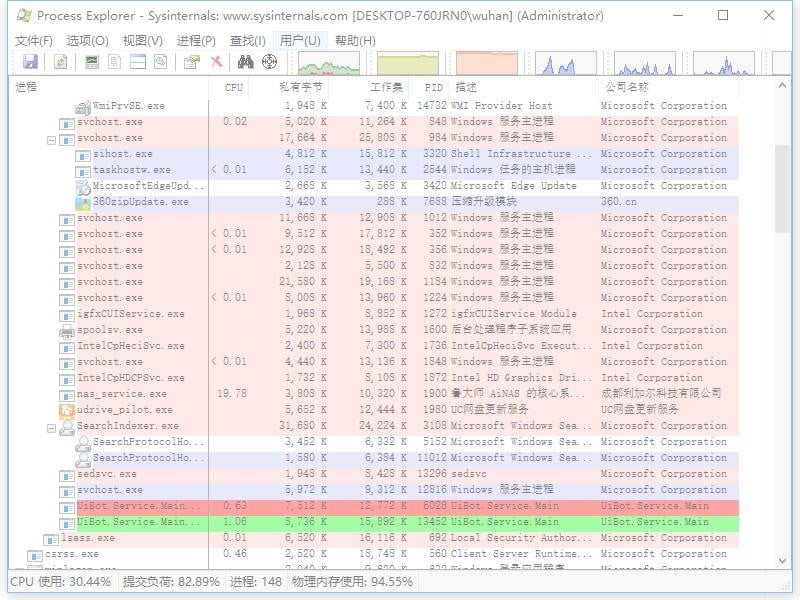This screenshot has width=800, height=600.
Task: Sort by the 描述 column header
Action: click(x=523, y=87)
